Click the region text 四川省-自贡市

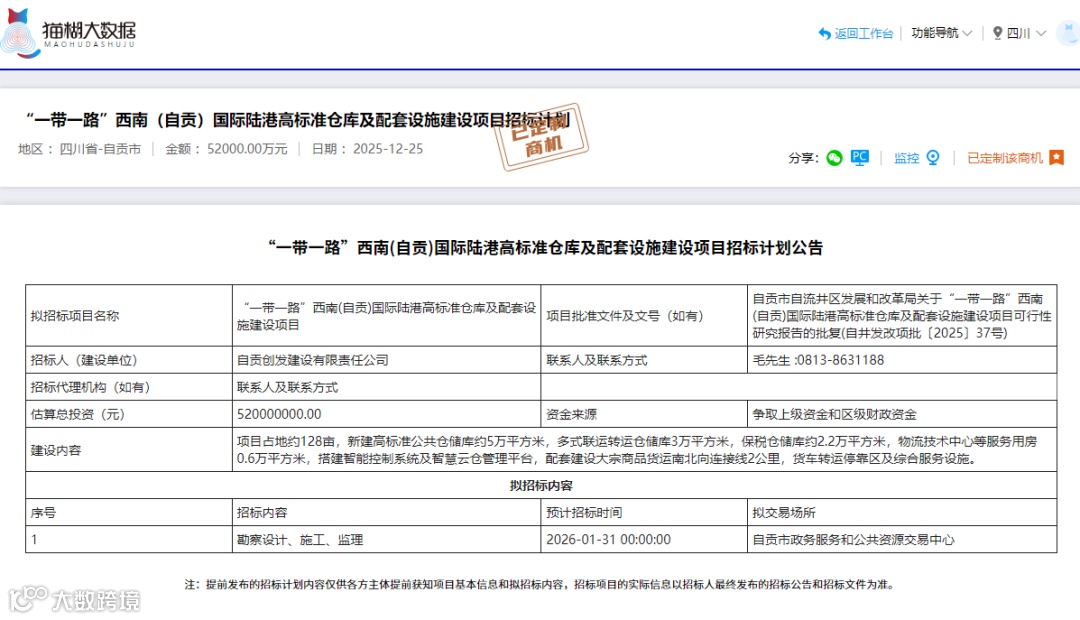pyautogui.click(x=100, y=149)
